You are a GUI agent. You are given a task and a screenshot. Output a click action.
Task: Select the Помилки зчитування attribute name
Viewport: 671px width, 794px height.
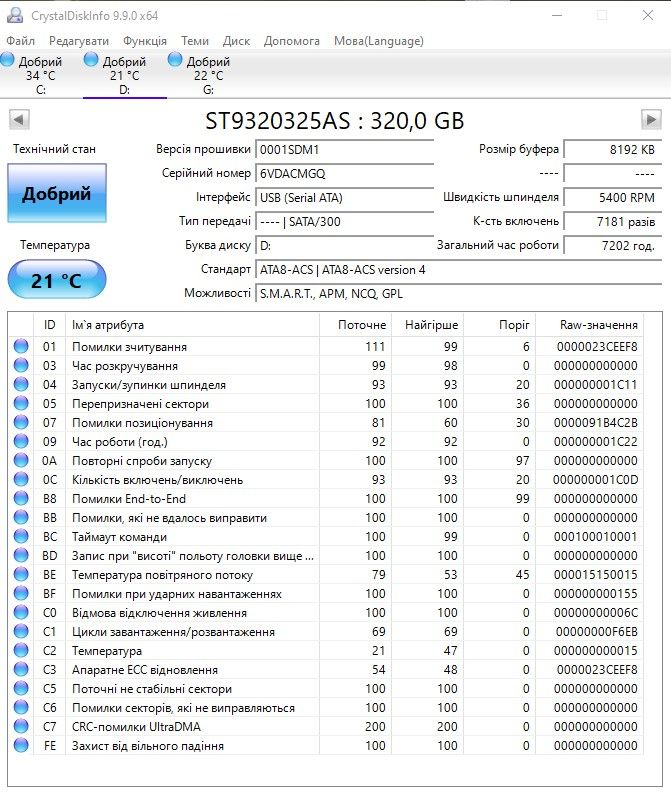point(129,347)
